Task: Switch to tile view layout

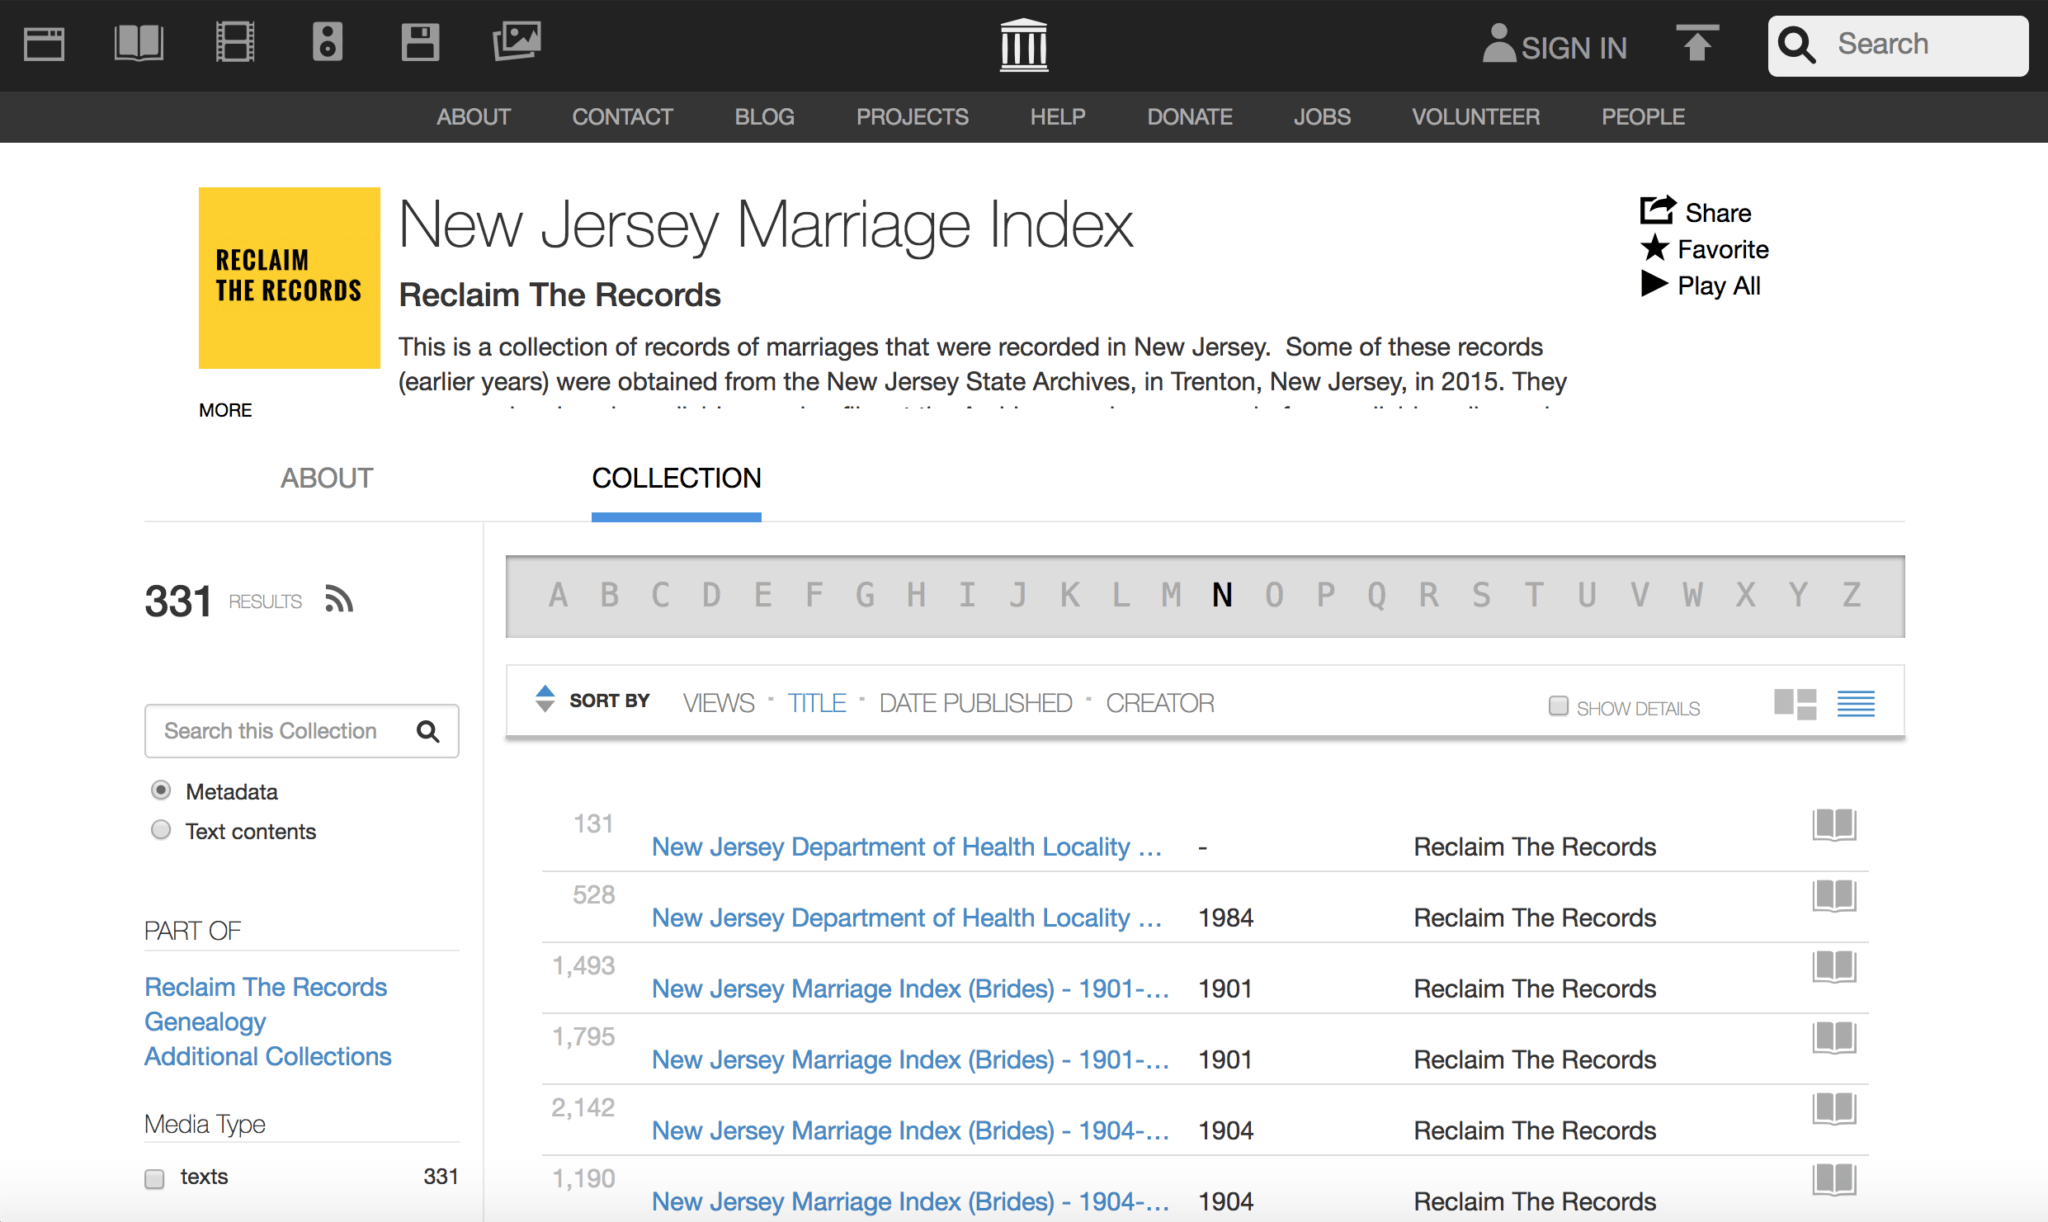Action: point(1795,704)
